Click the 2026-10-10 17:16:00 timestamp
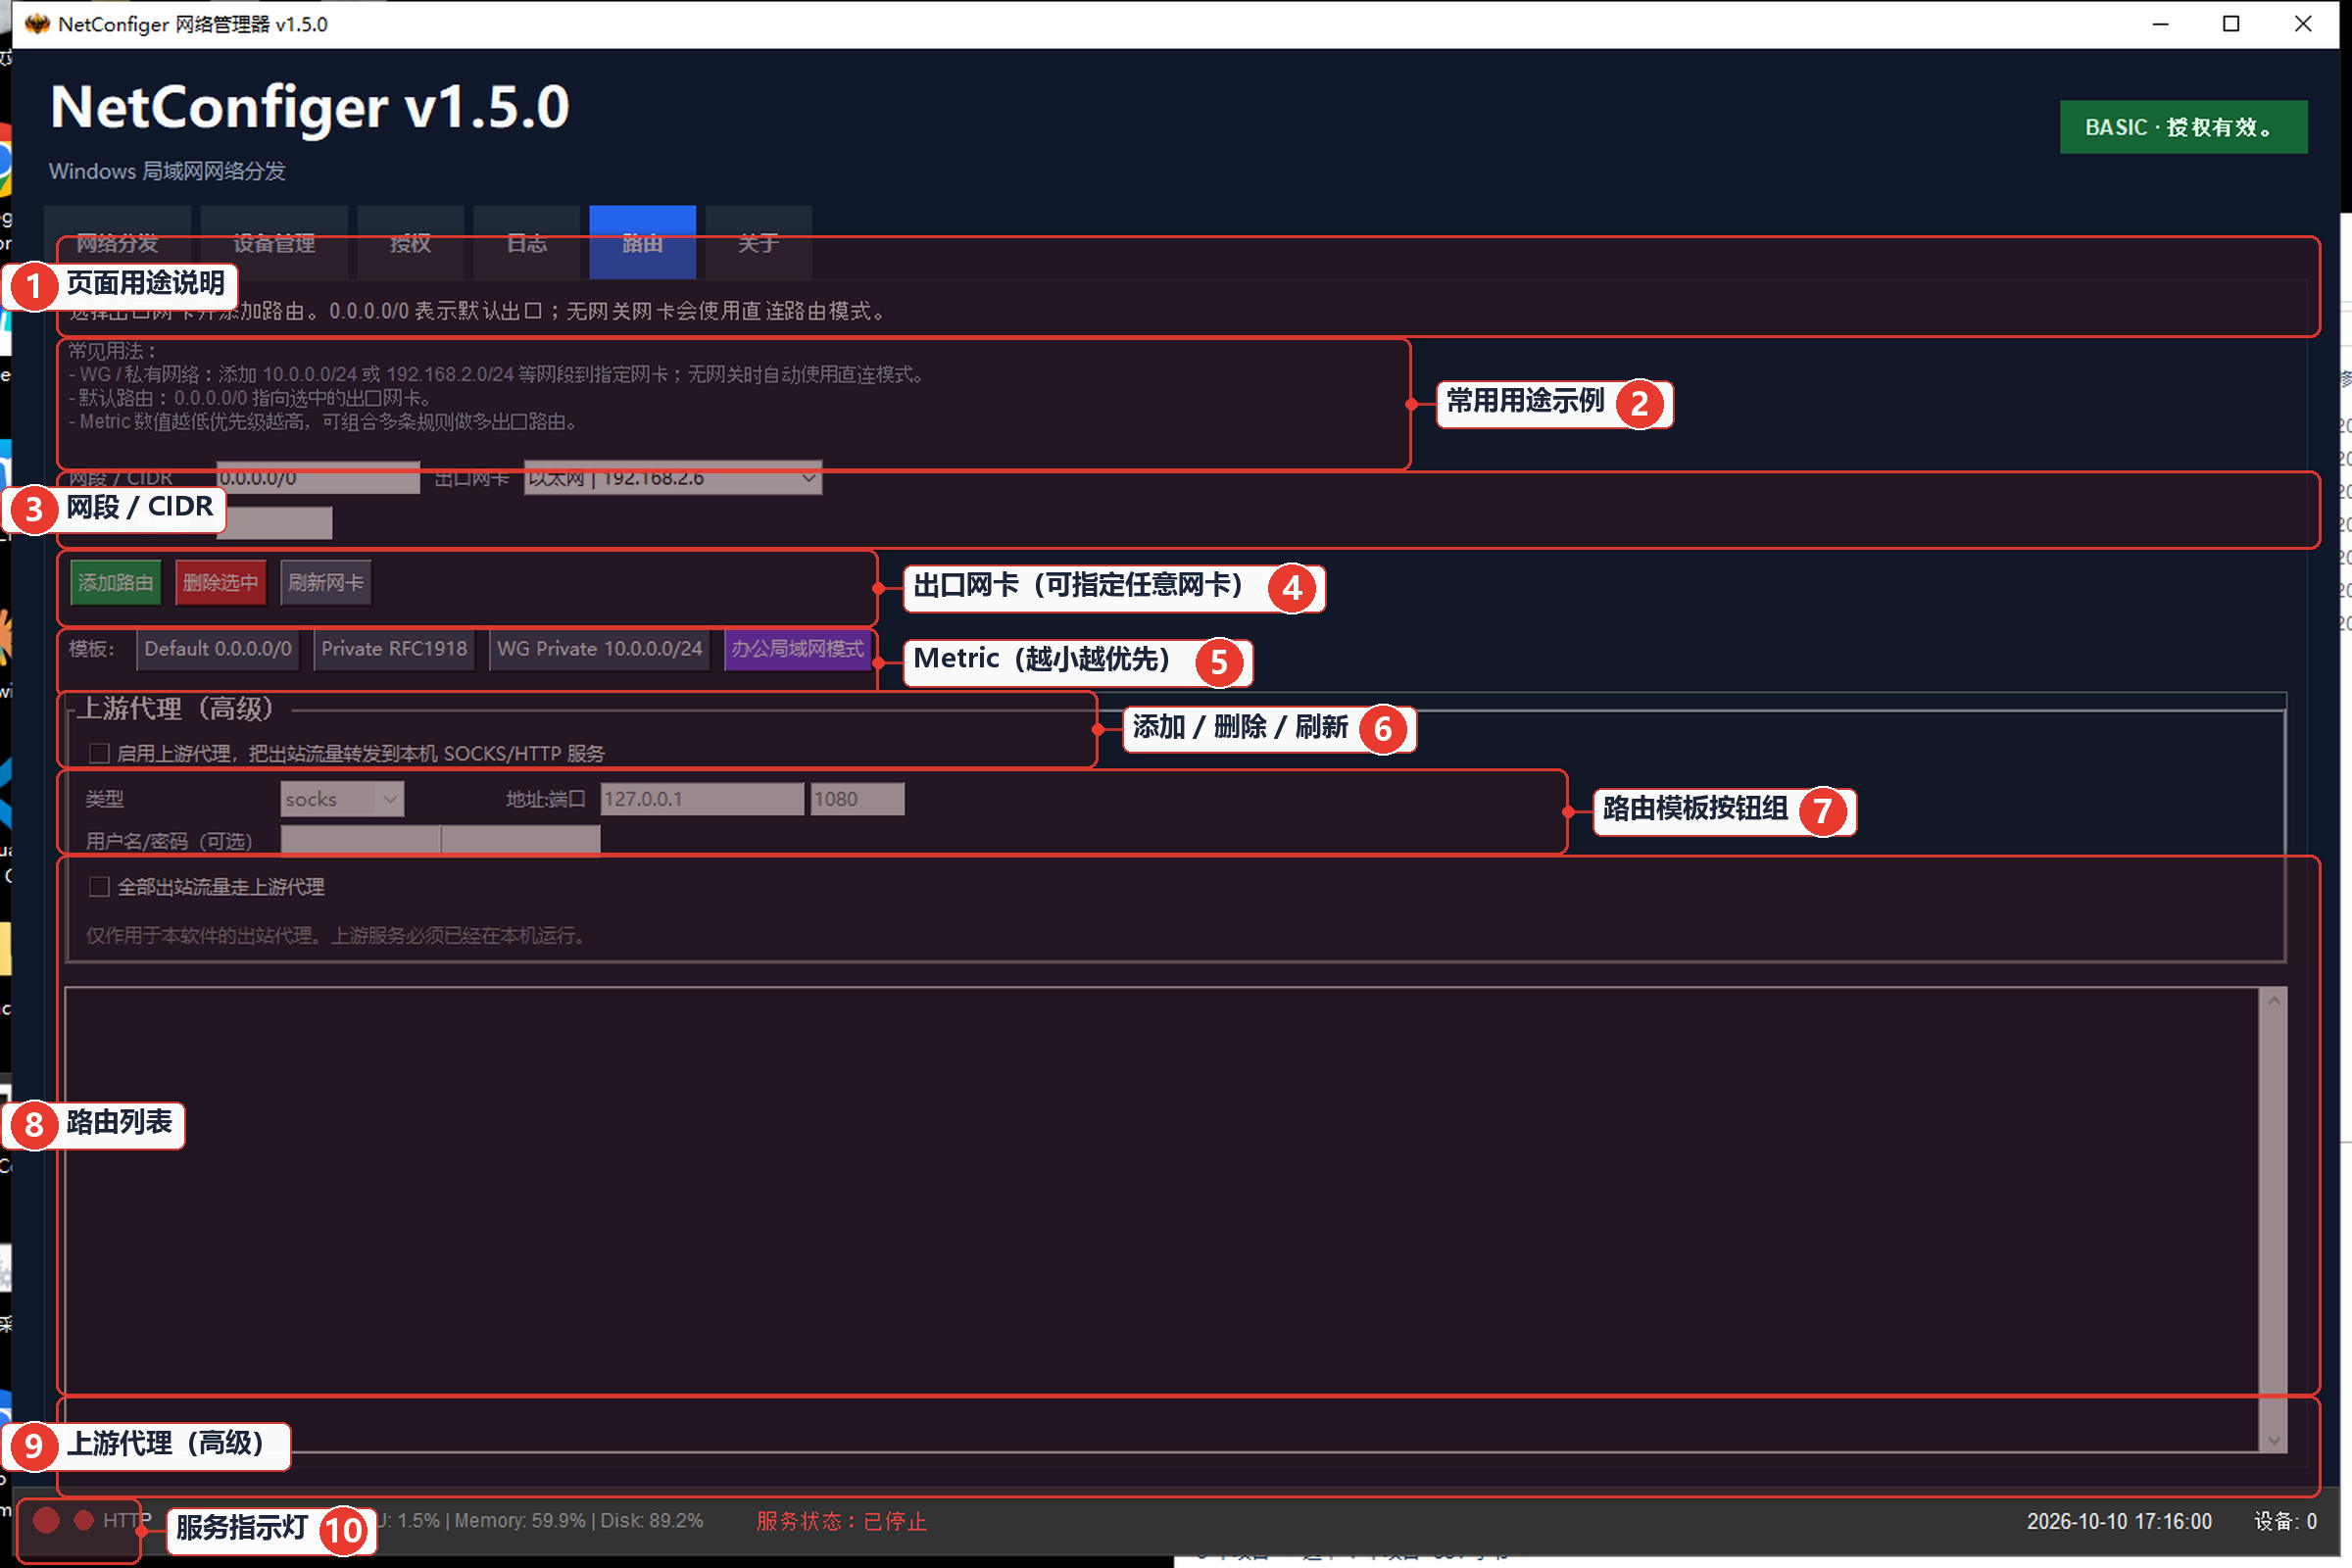Viewport: 2352px width, 1568px height. point(2119,1521)
